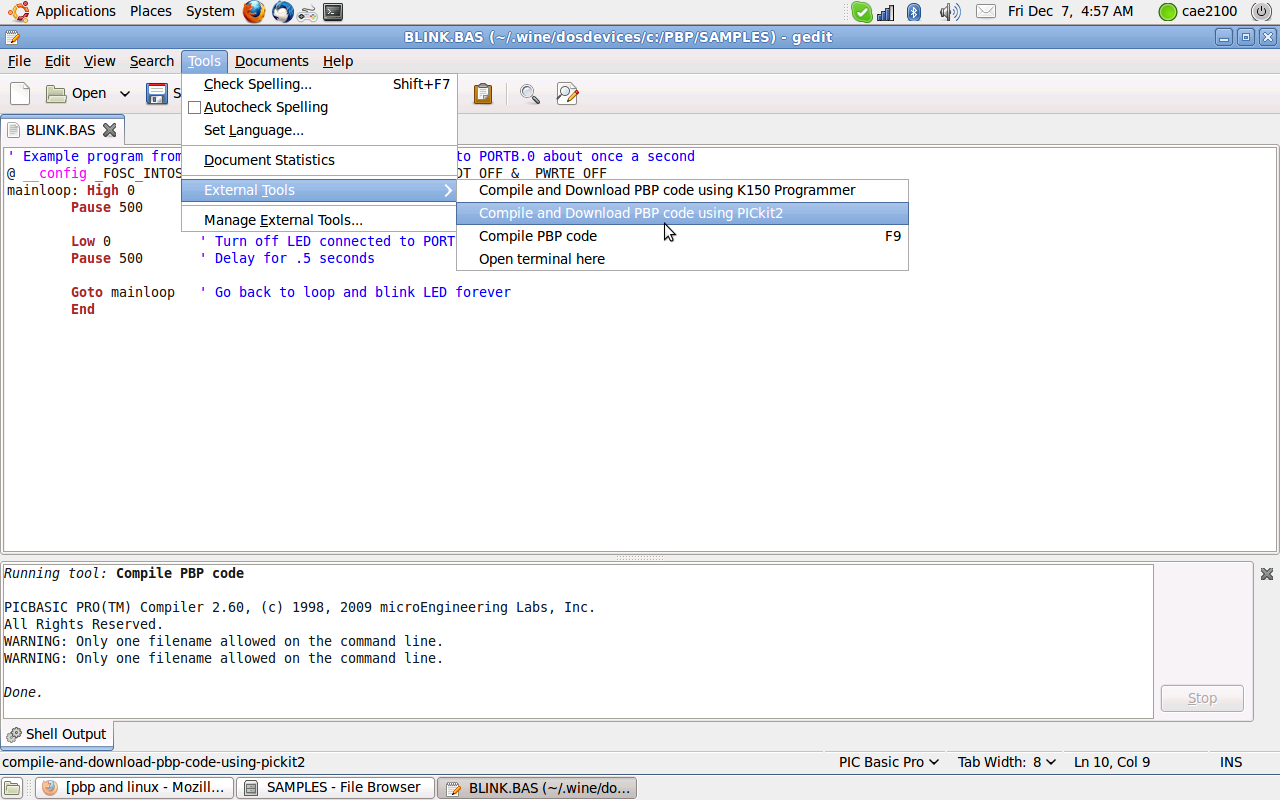
Task: Enable Autocheck Spelling checkbox
Action: (x=195, y=107)
